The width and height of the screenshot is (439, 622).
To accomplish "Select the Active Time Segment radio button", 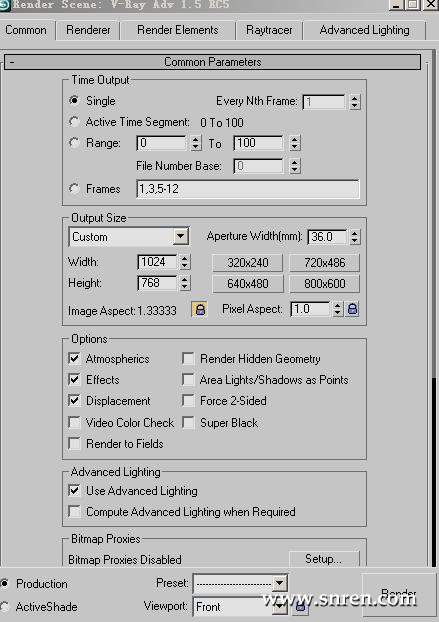I will (x=74, y=121).
